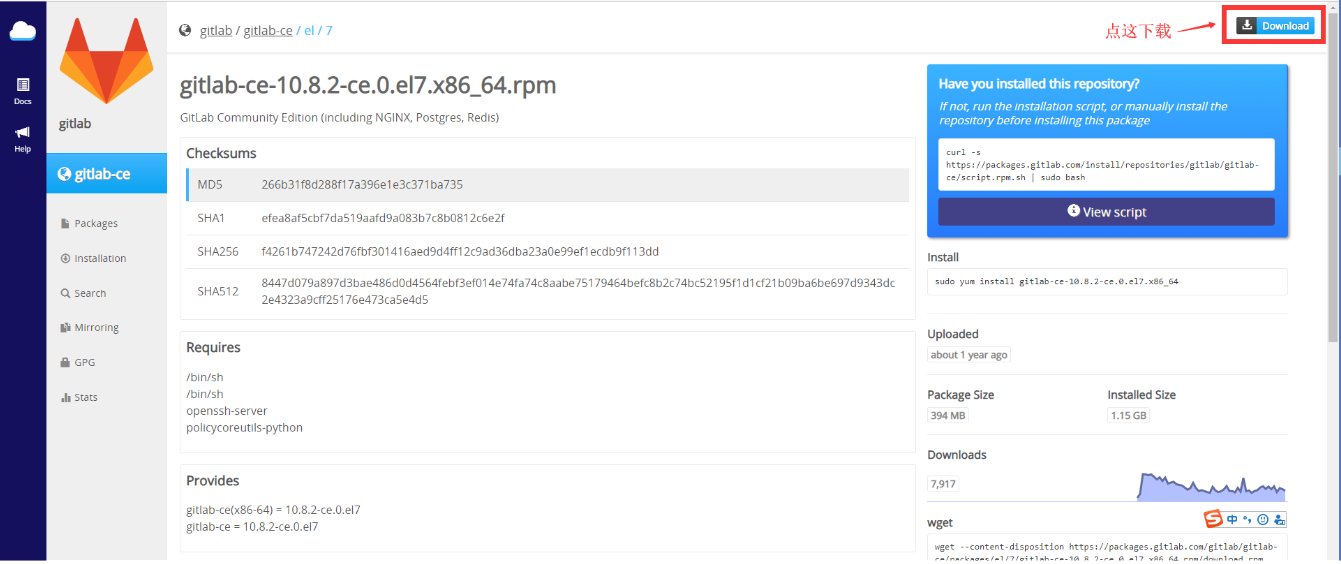The width and height of the screenshot is (1341, 564).
Task: Click the package title gitlab-ce-10.8.2-ce.0.el7.x86_64.rpm
Action: pyautogui.click(x=368, y=86)
